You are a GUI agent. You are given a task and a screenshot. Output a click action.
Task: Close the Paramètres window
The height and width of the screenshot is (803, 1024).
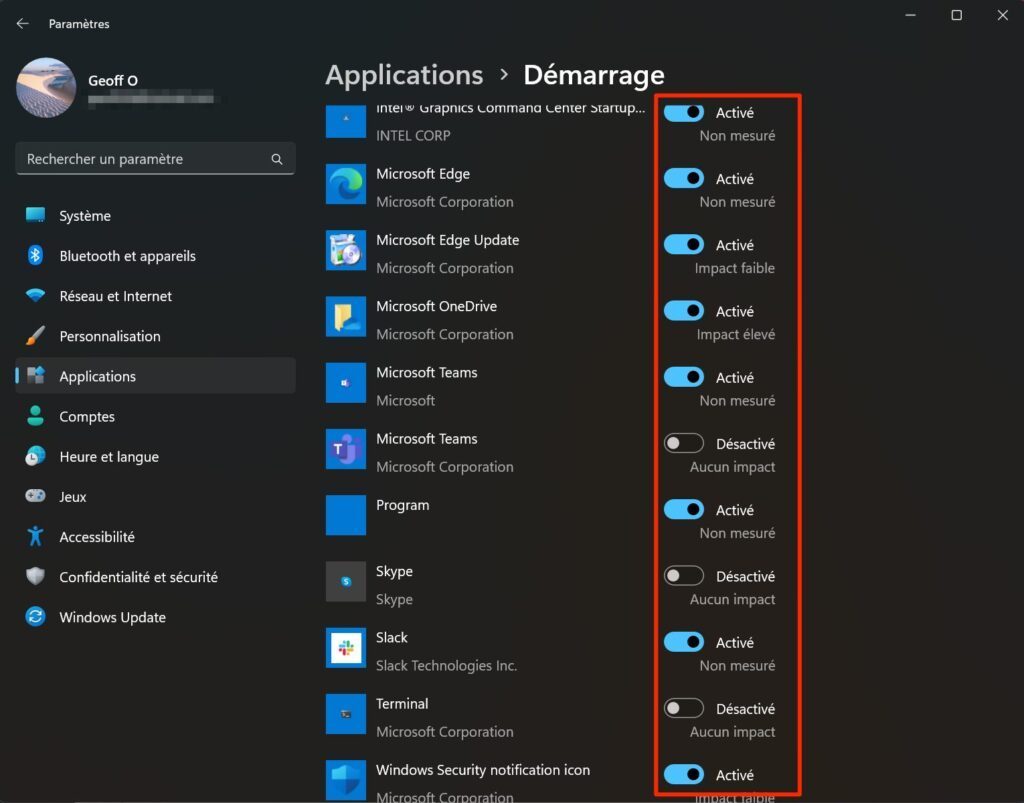[1002, 15]
